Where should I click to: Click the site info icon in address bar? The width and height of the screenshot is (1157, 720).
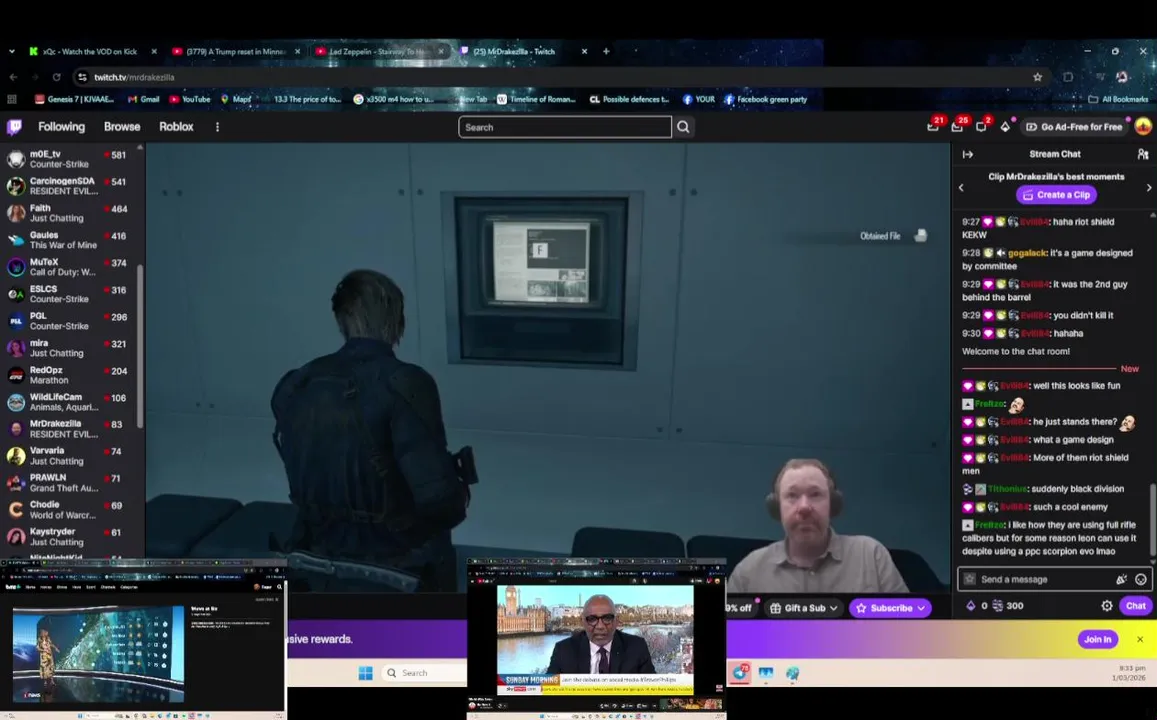pyautogui.click(x=83, y=77)
